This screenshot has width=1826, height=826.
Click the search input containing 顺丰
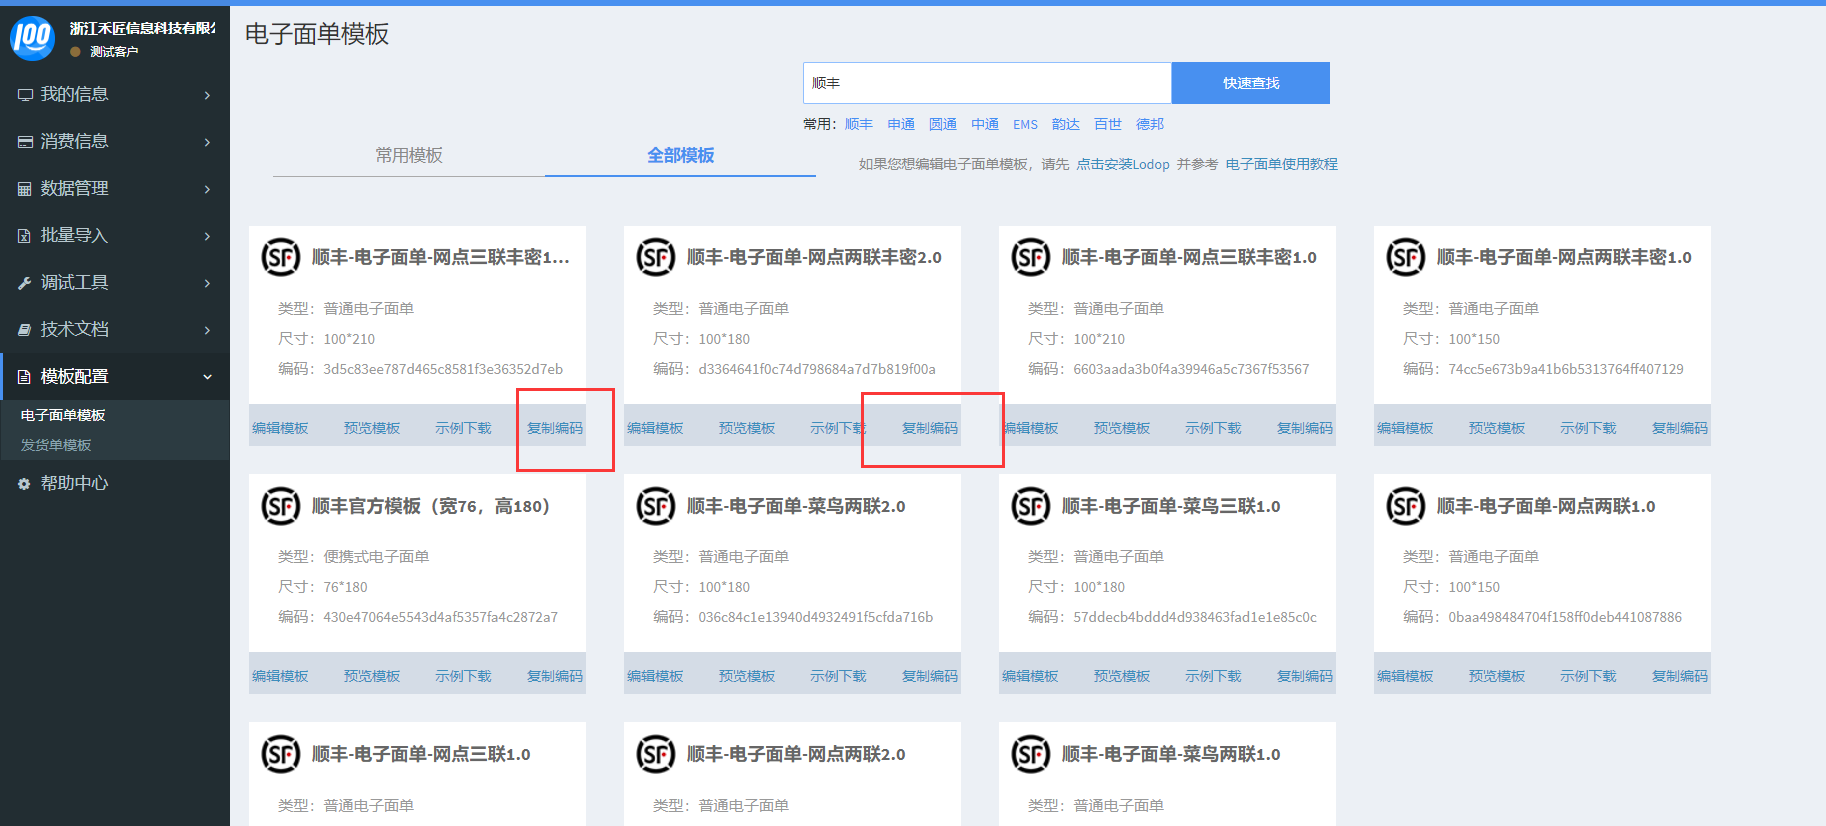[x=986, y=83]
